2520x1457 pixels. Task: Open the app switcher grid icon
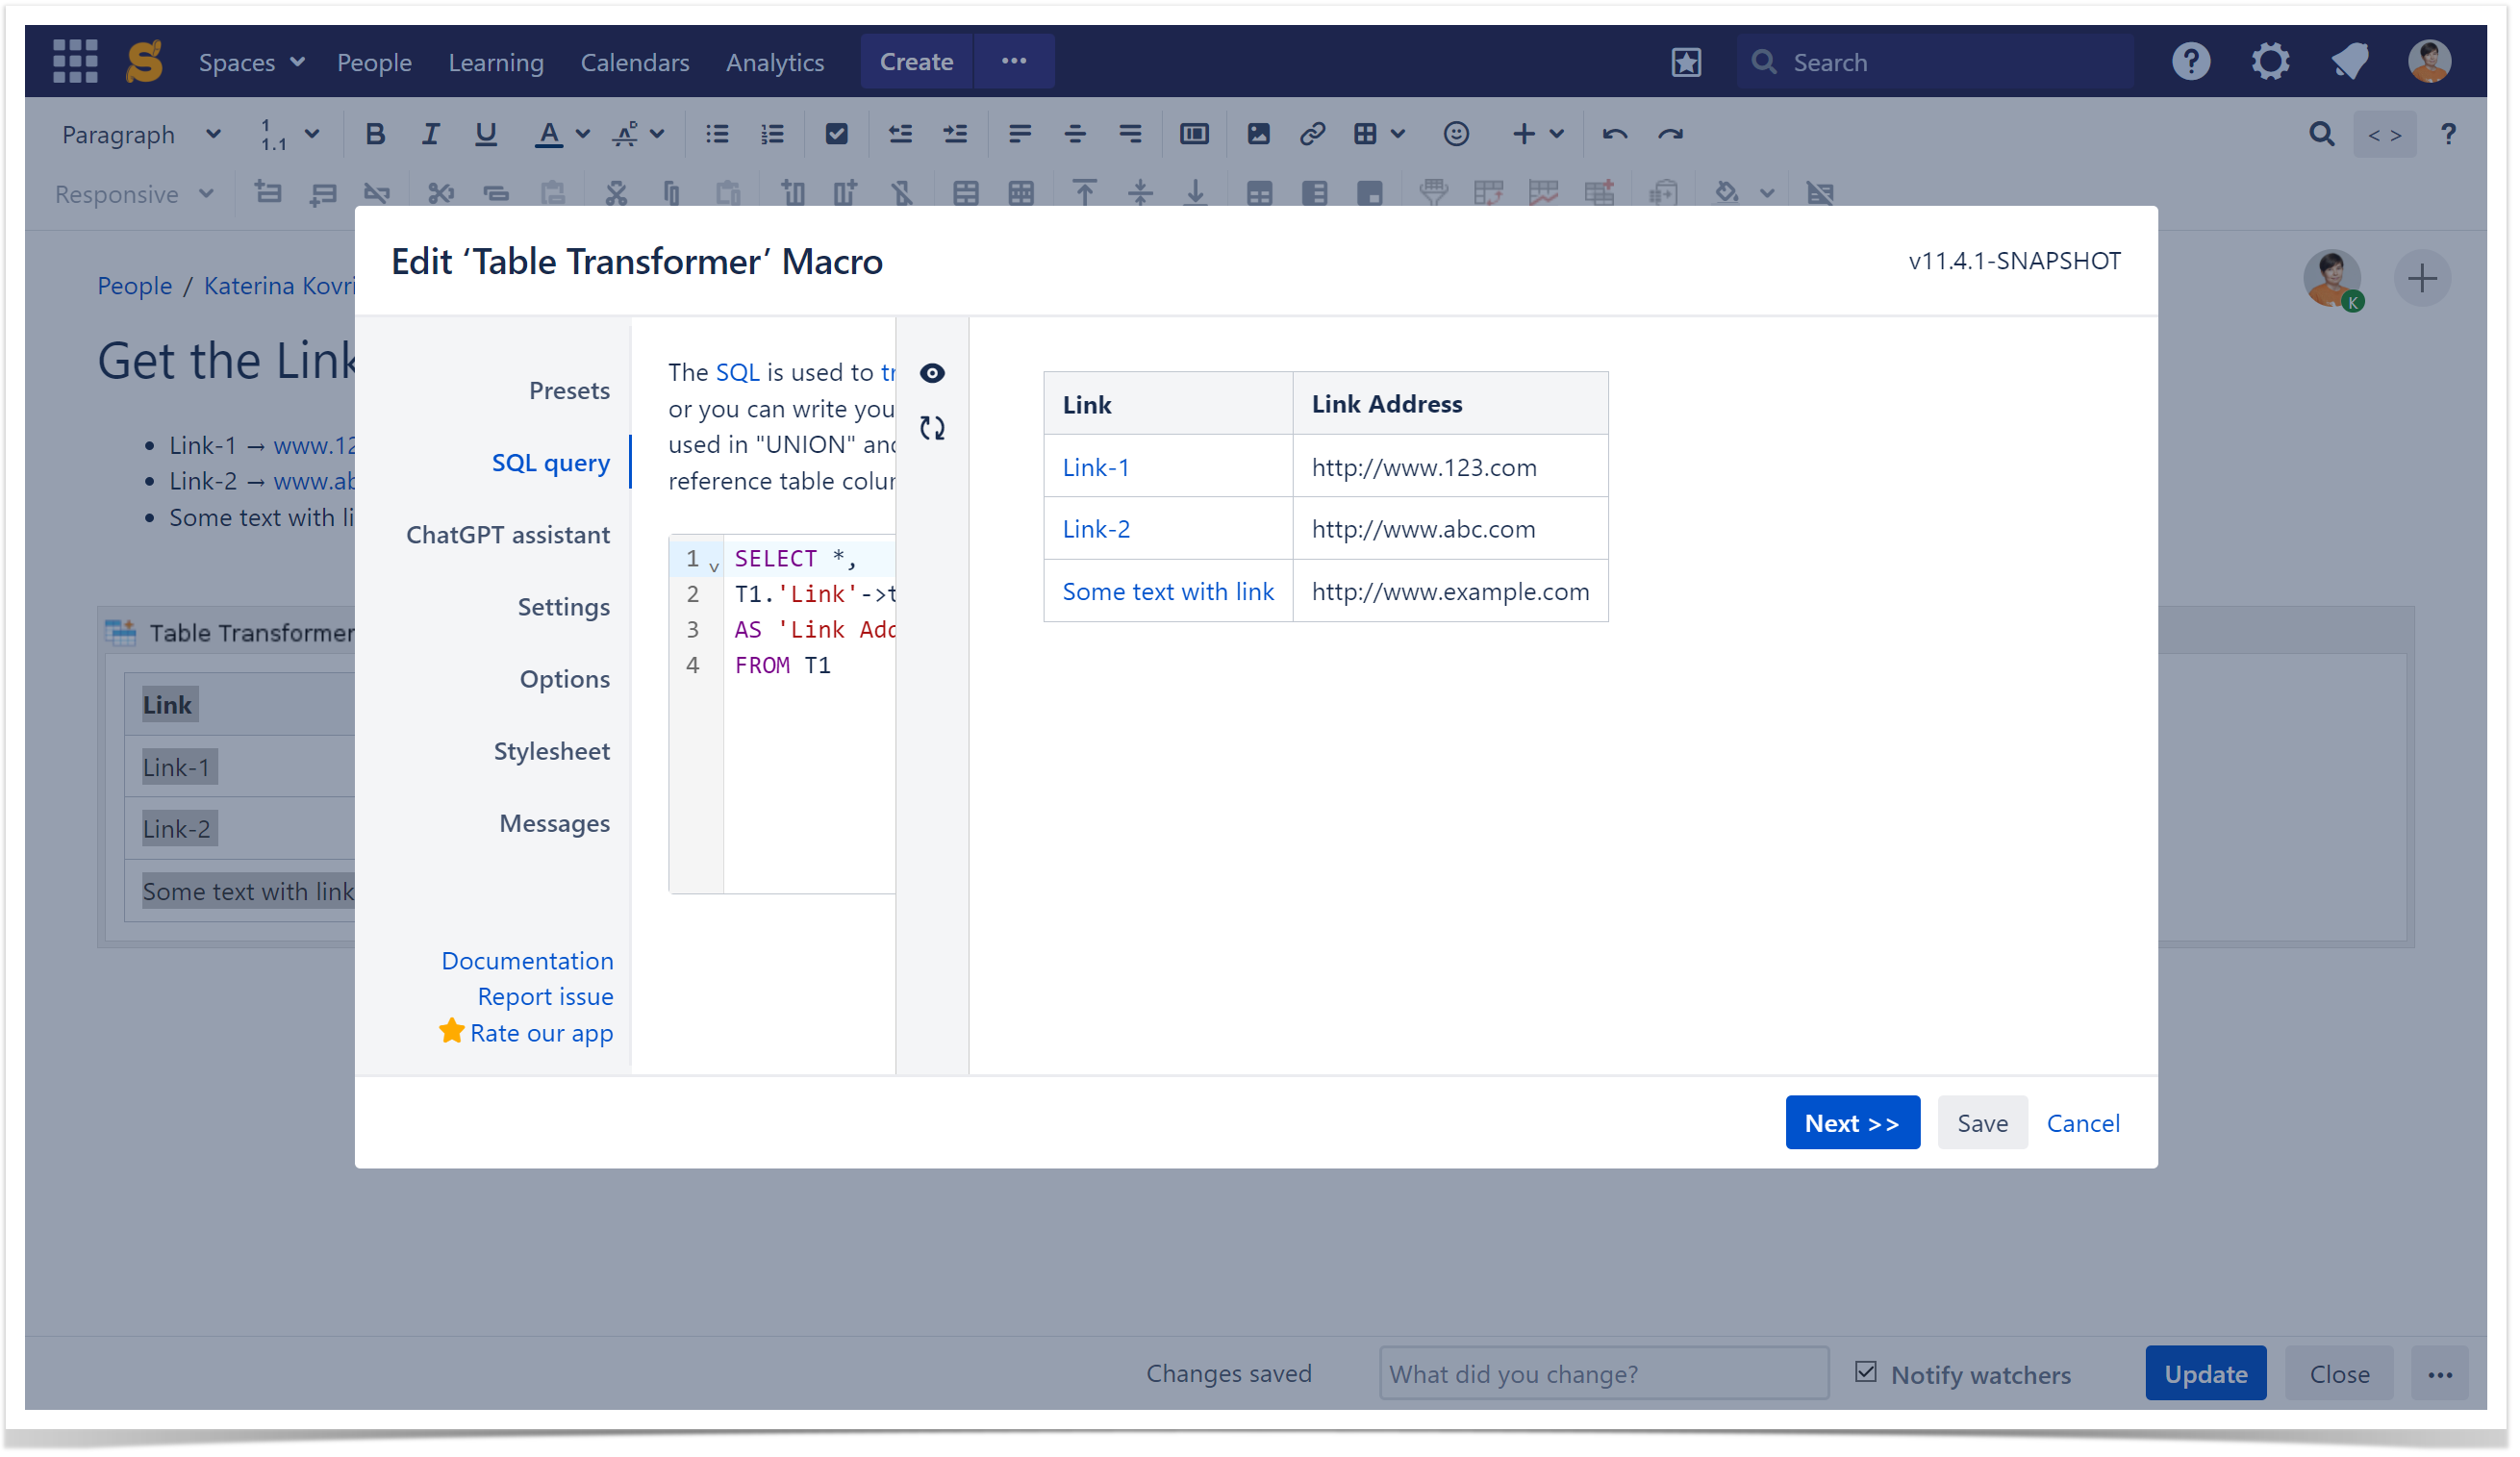click(75, 62)
